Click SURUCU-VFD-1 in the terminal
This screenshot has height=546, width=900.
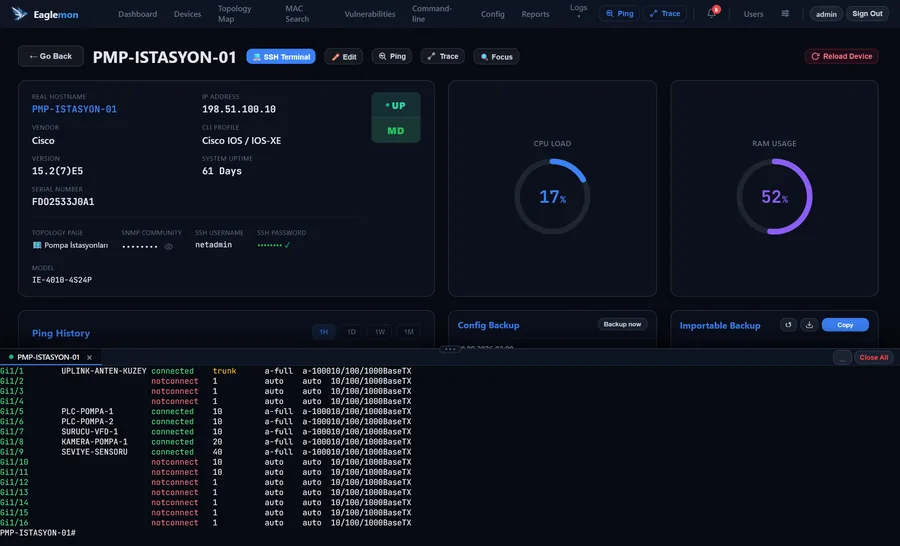click(90, 431)
